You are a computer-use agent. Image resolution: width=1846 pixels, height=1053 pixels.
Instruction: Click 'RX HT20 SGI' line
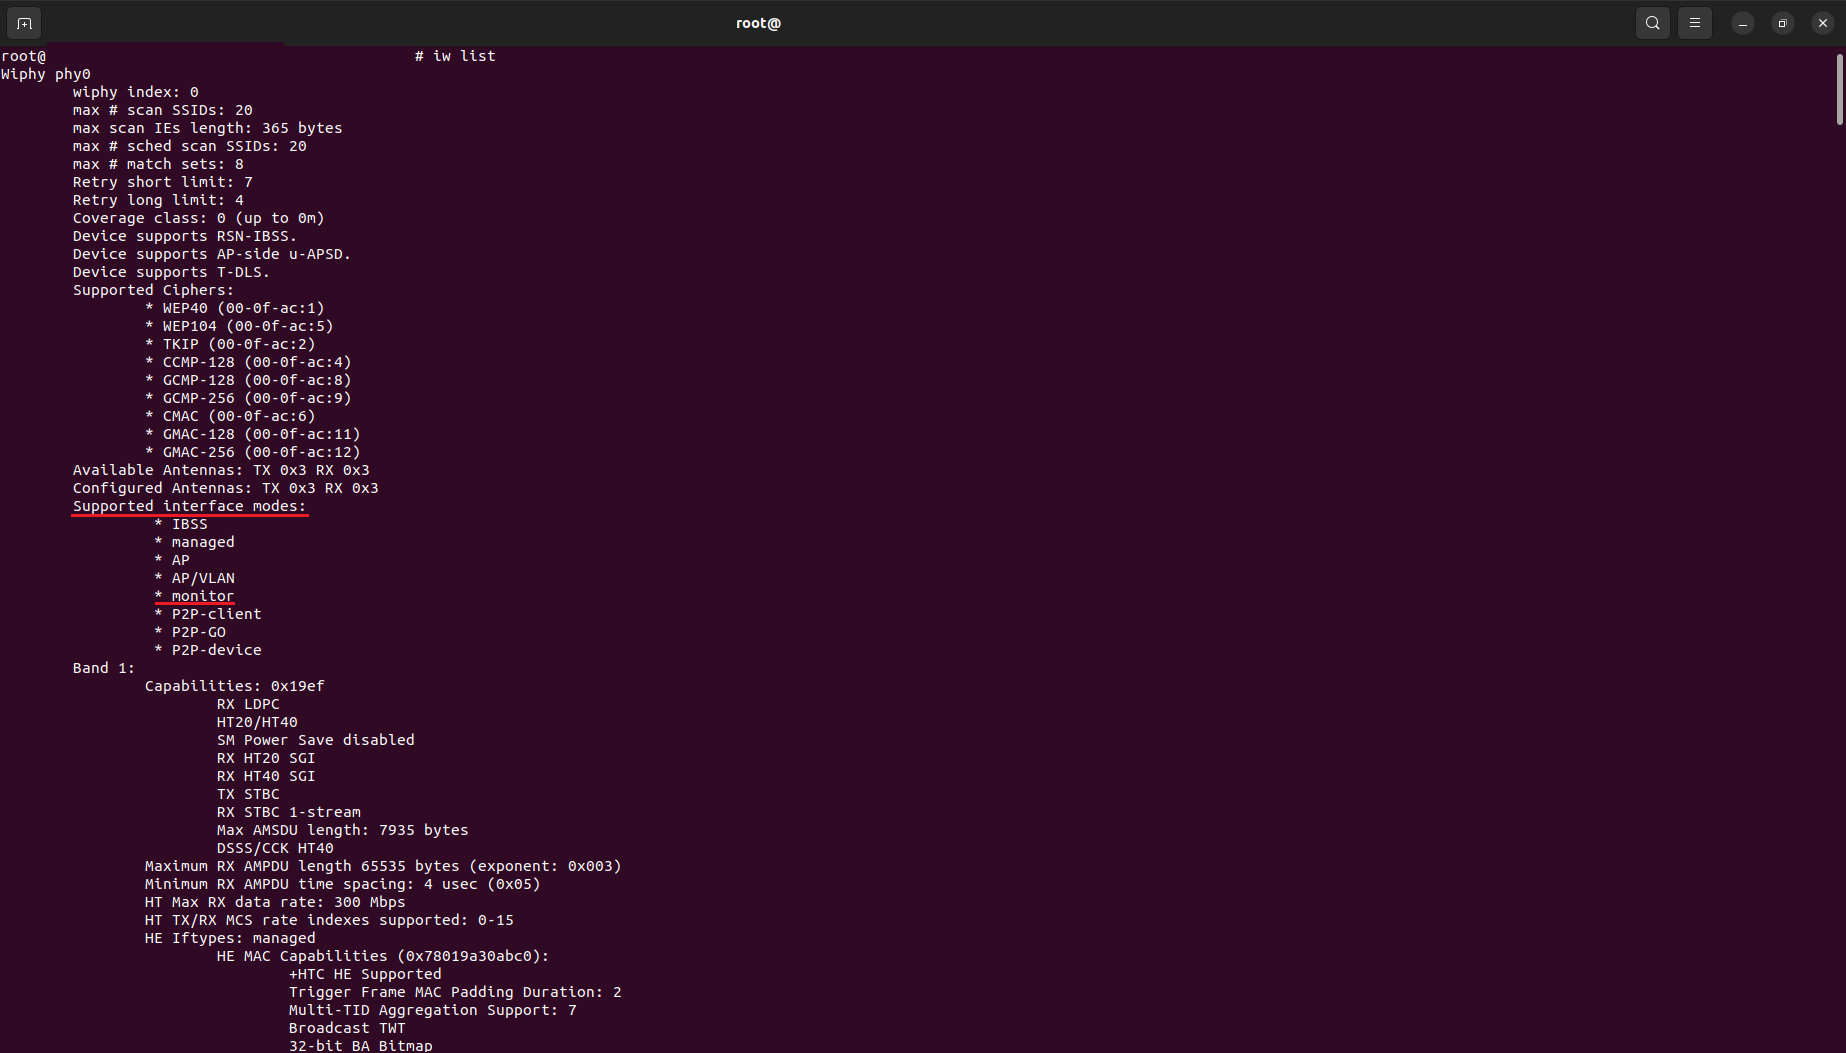click(x=266, y=758)
